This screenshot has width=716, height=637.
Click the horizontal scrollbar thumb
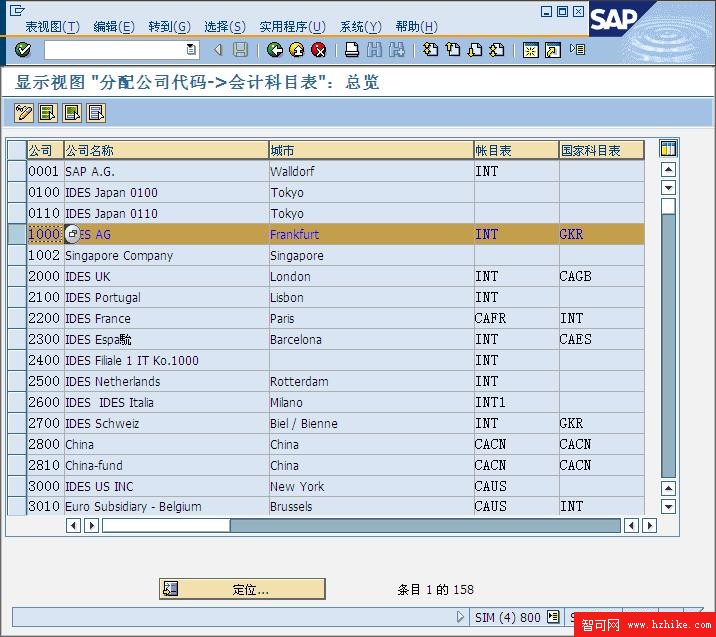(x=166, y=526)
